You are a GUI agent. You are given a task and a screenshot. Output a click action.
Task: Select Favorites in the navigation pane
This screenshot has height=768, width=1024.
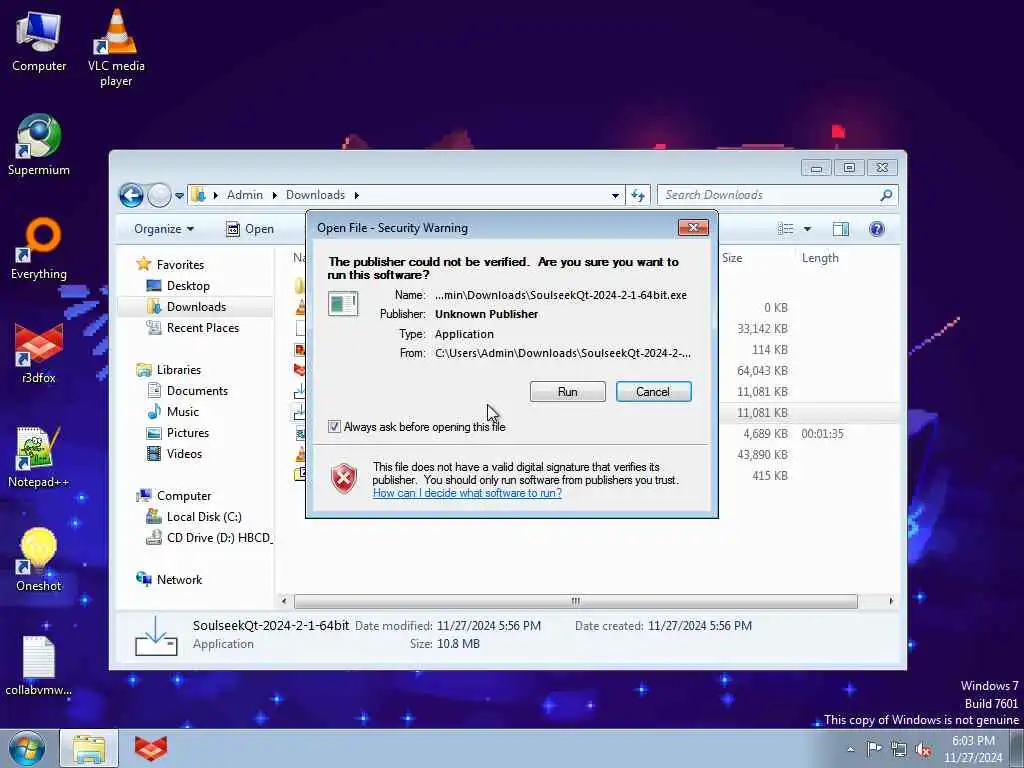180,264
